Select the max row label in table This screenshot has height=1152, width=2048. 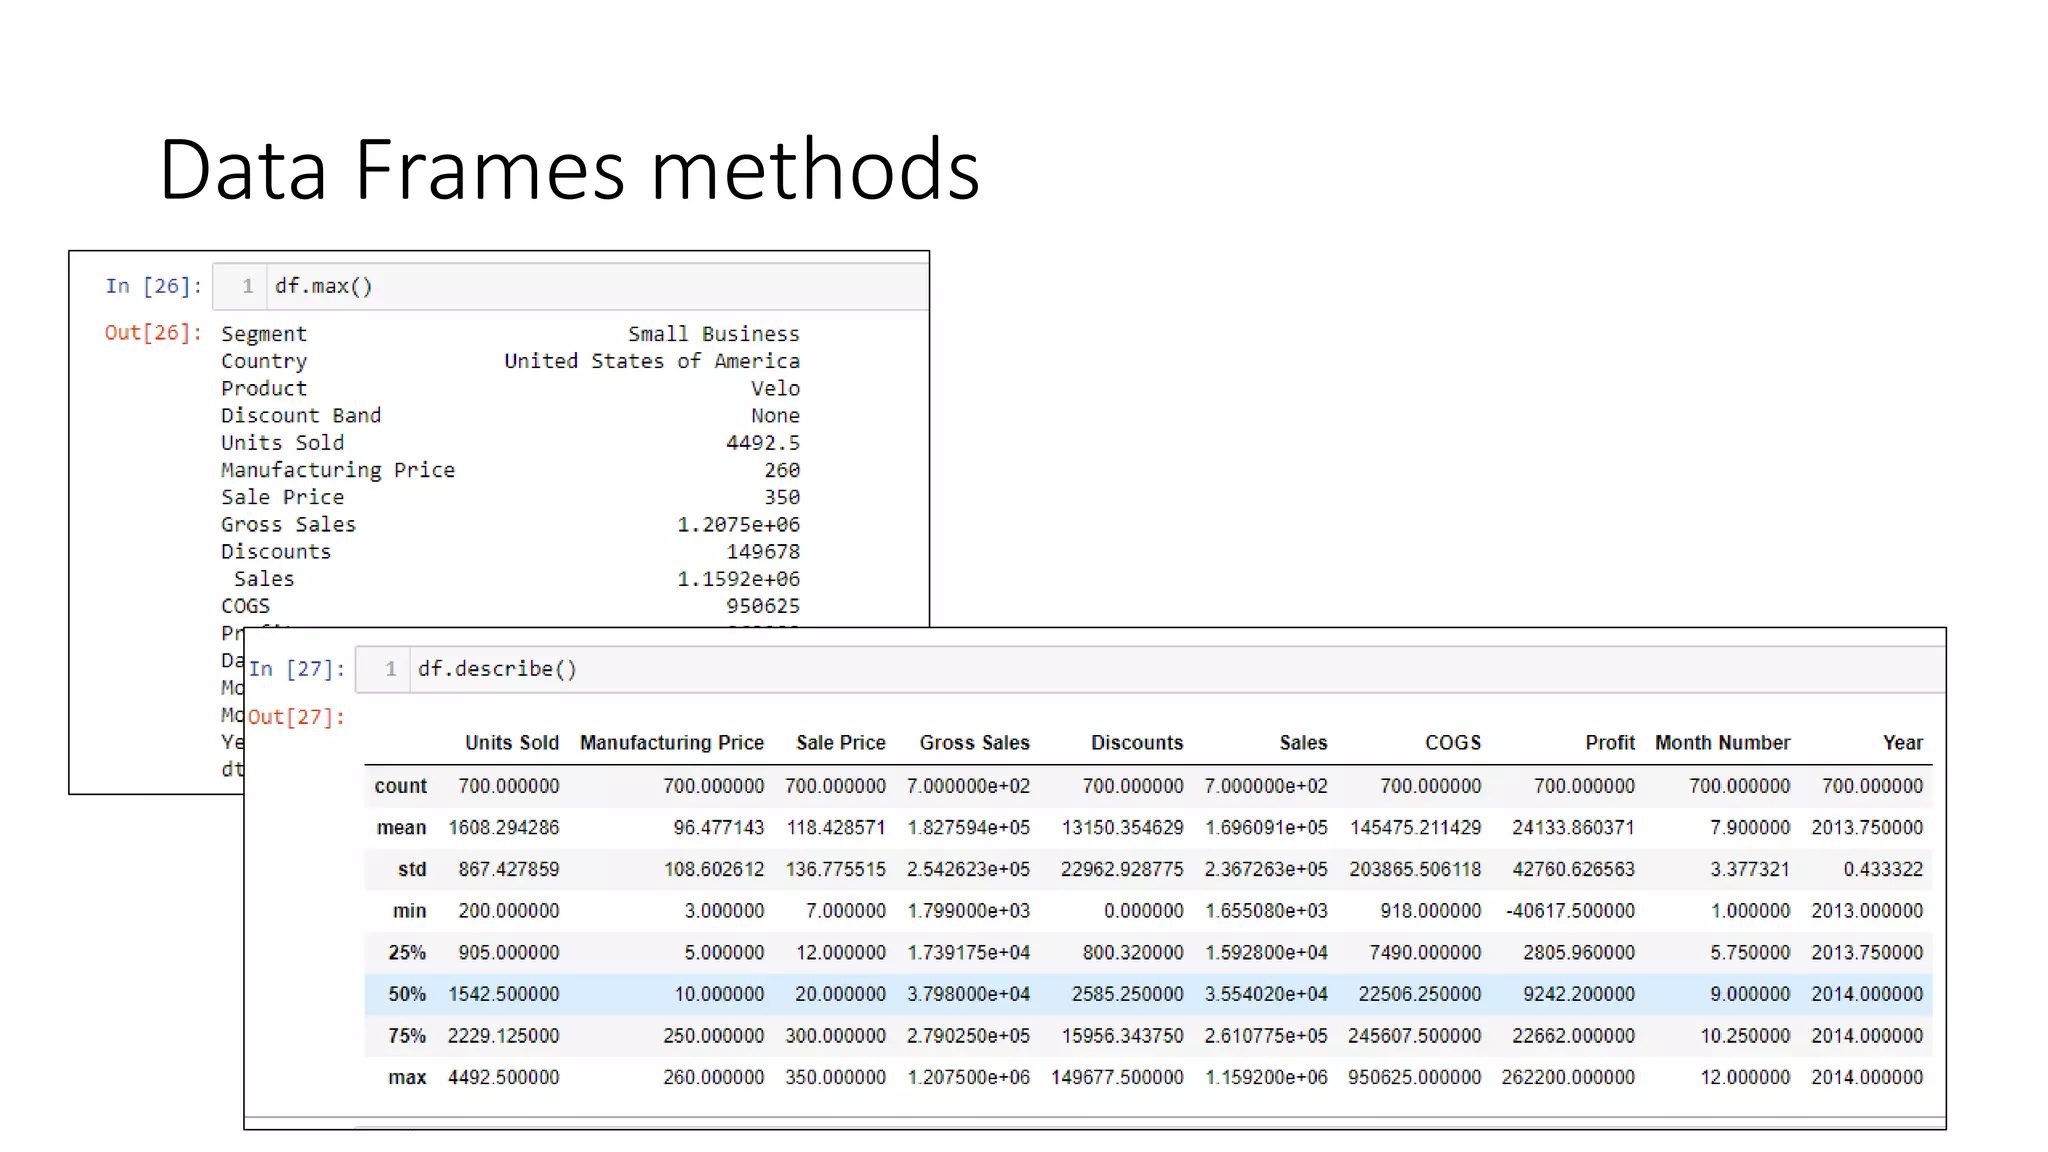[408, 1078]
